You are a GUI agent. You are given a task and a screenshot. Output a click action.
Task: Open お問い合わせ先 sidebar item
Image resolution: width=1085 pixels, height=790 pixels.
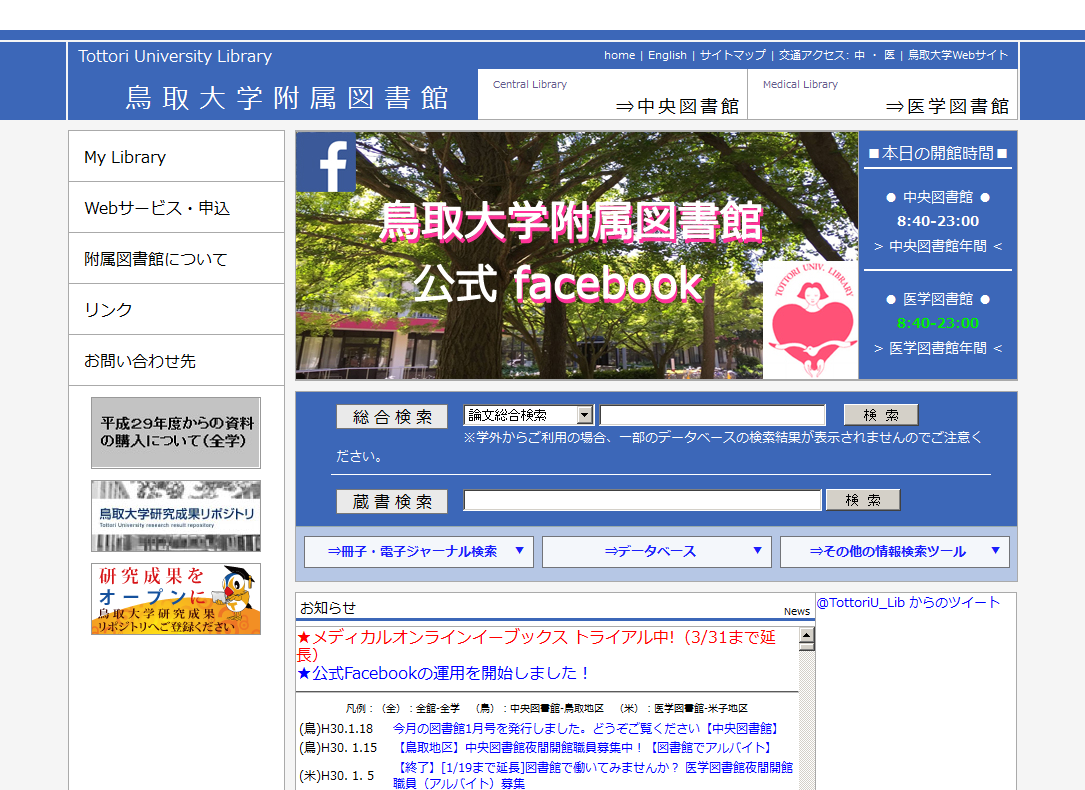point(176,360)
